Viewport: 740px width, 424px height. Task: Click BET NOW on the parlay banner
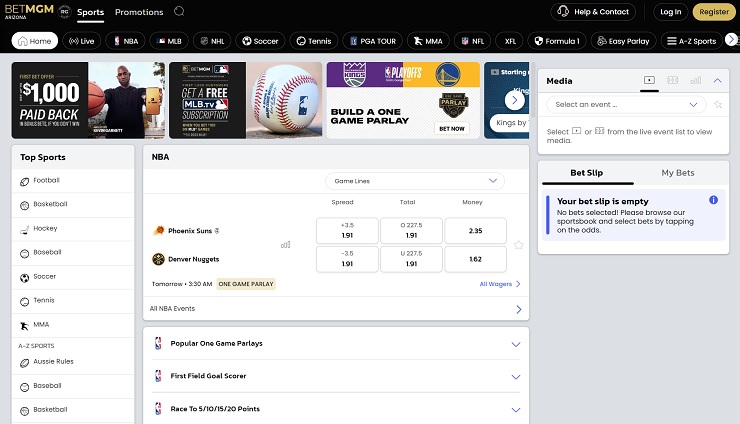[x=452, y=128]
